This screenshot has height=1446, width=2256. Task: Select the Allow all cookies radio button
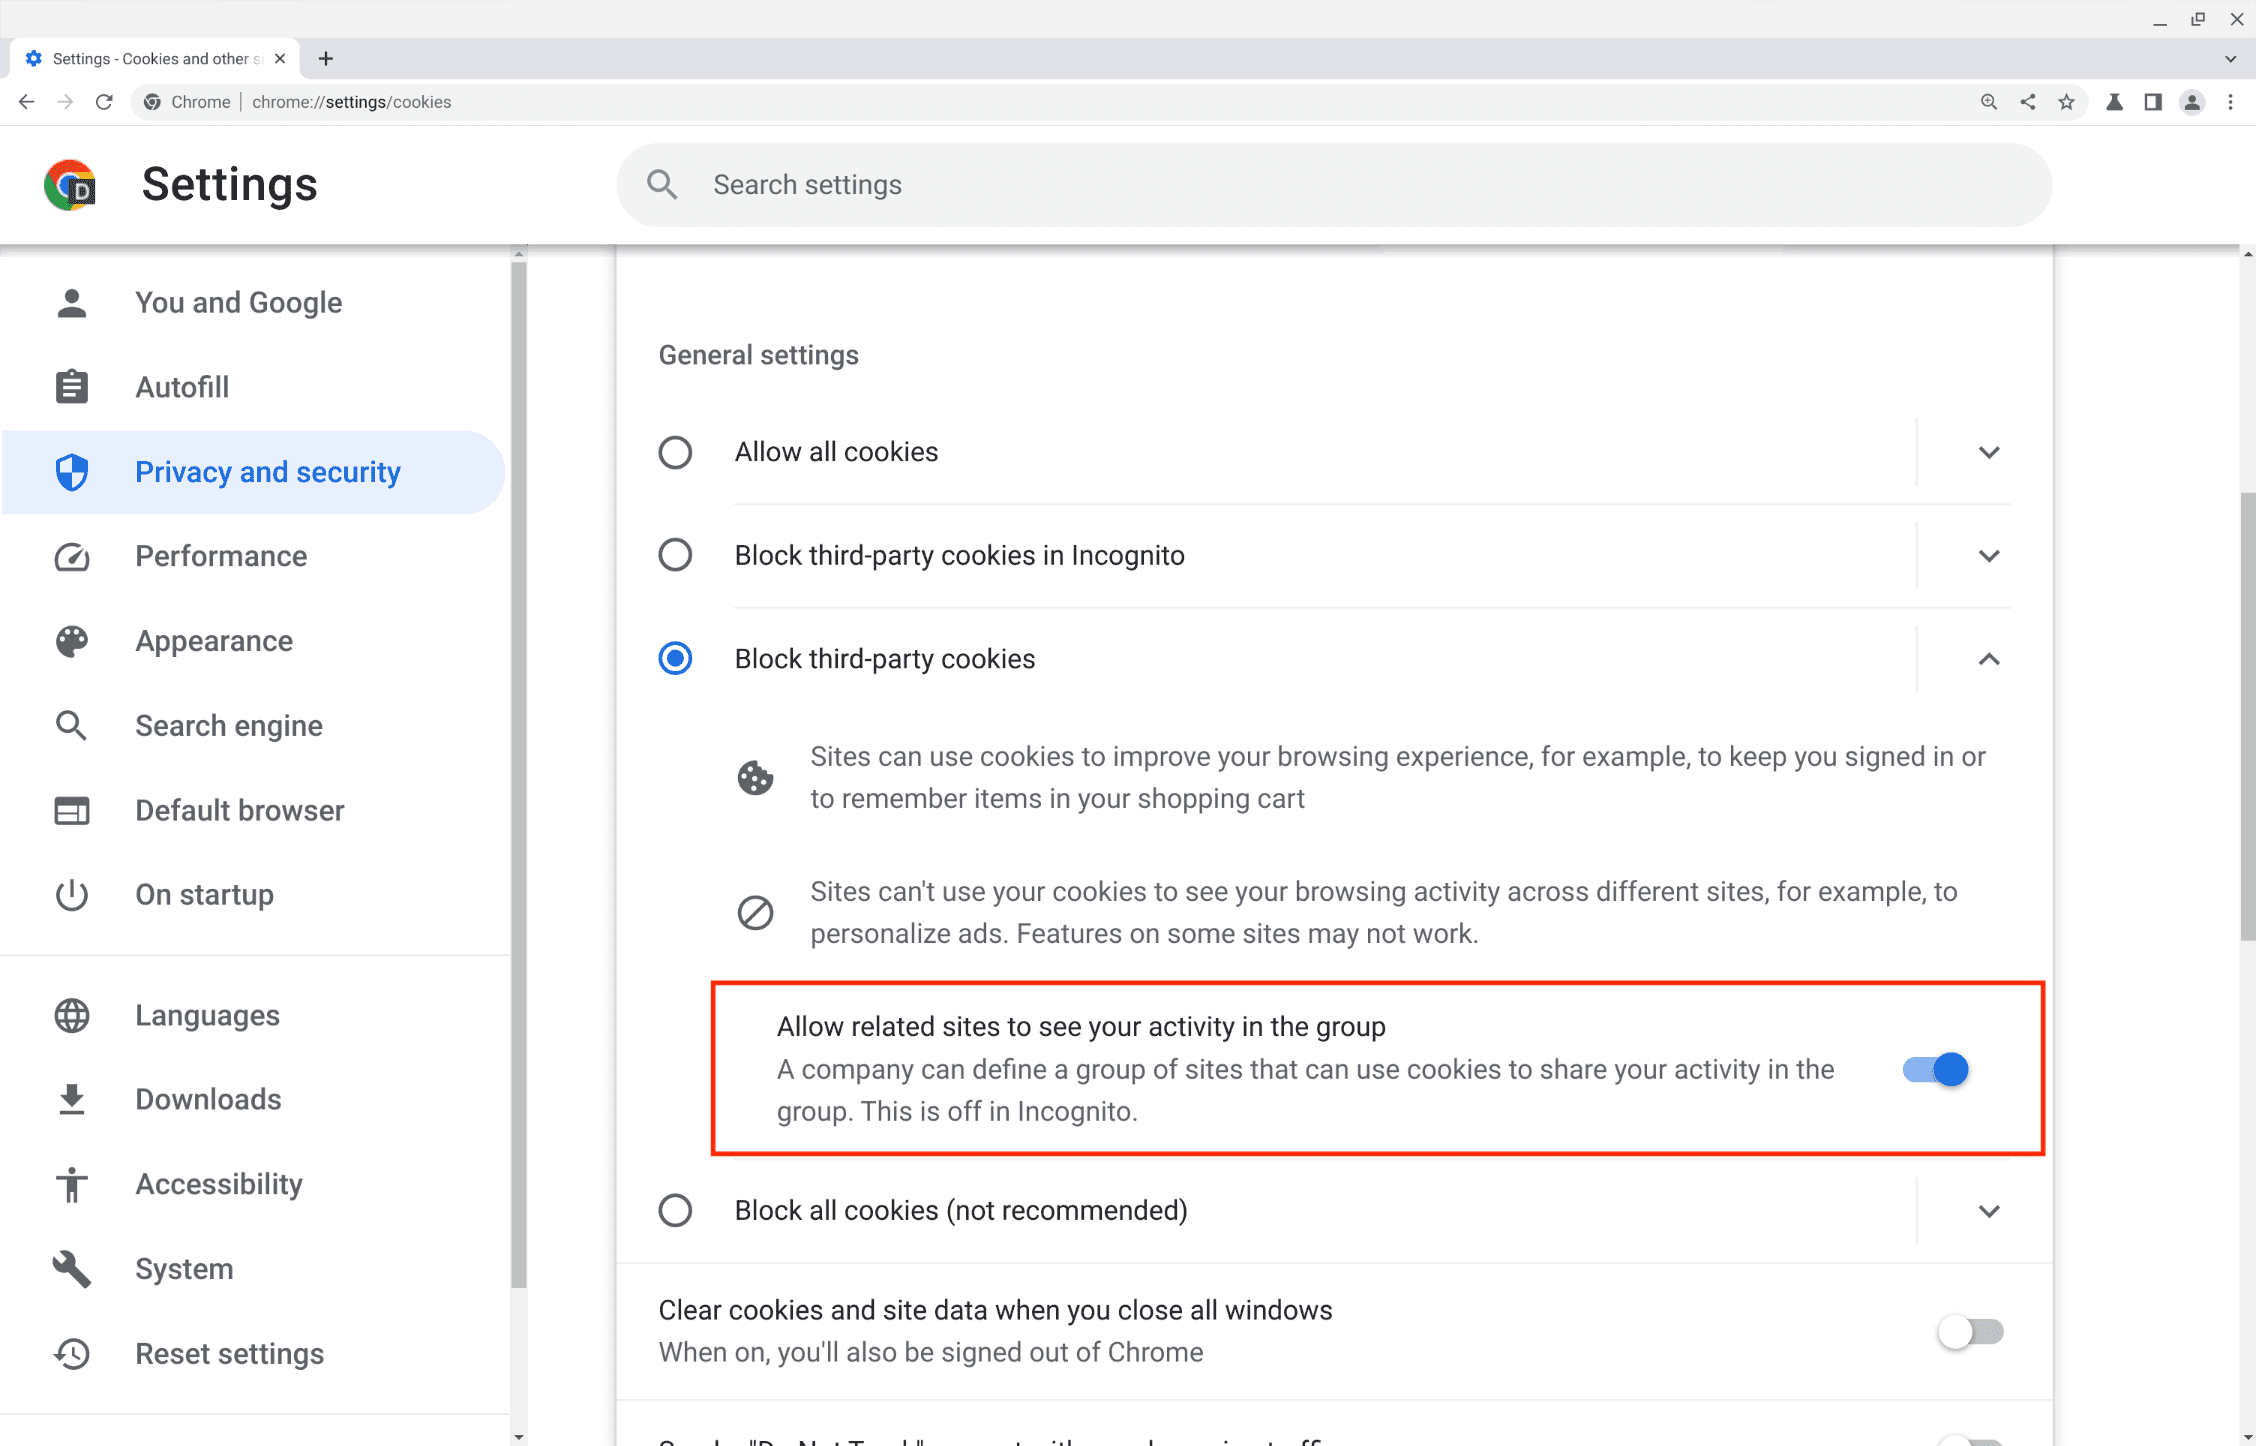(x=675, y=452)
